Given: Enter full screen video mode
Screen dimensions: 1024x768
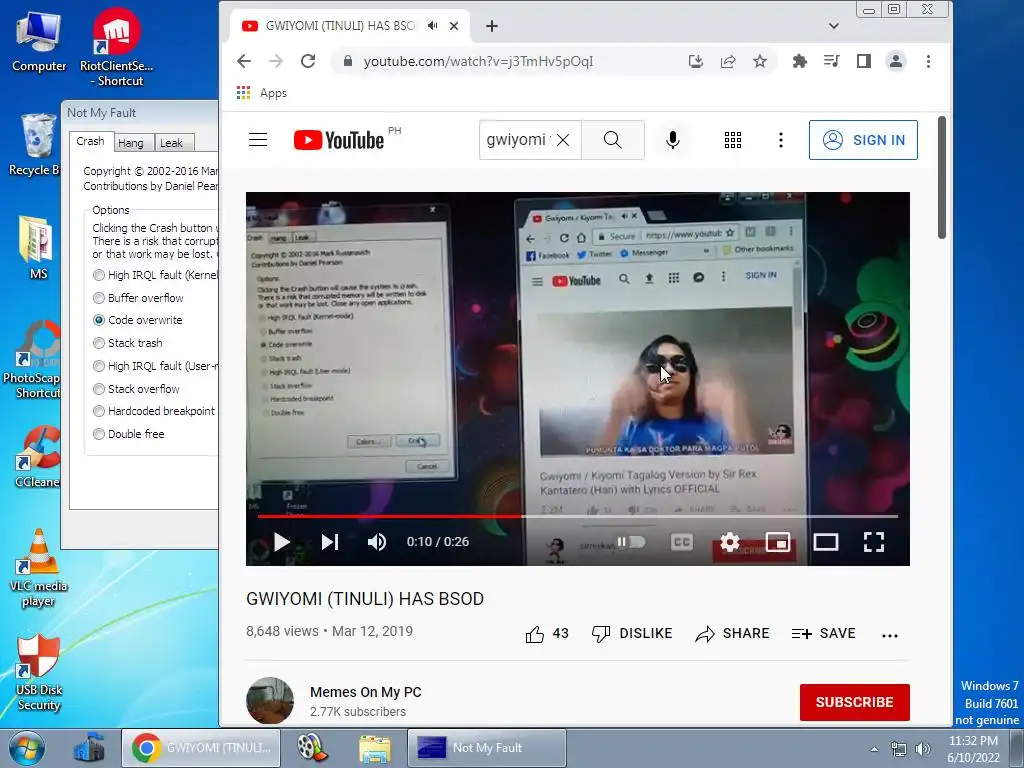Looking at the screenshot, I should point(874,542).
